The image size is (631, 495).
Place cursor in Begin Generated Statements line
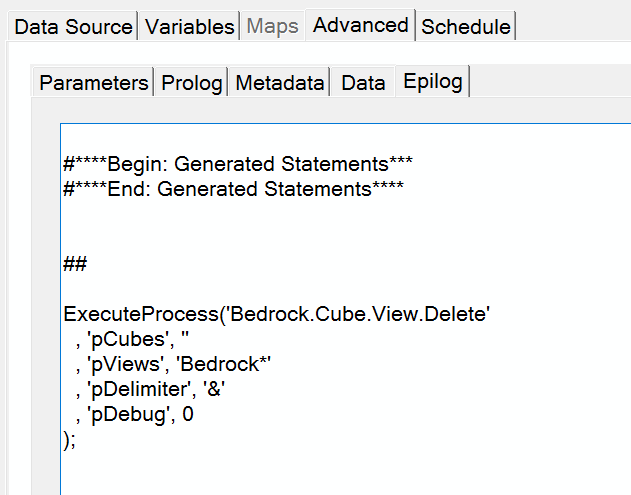click(238, 164)
